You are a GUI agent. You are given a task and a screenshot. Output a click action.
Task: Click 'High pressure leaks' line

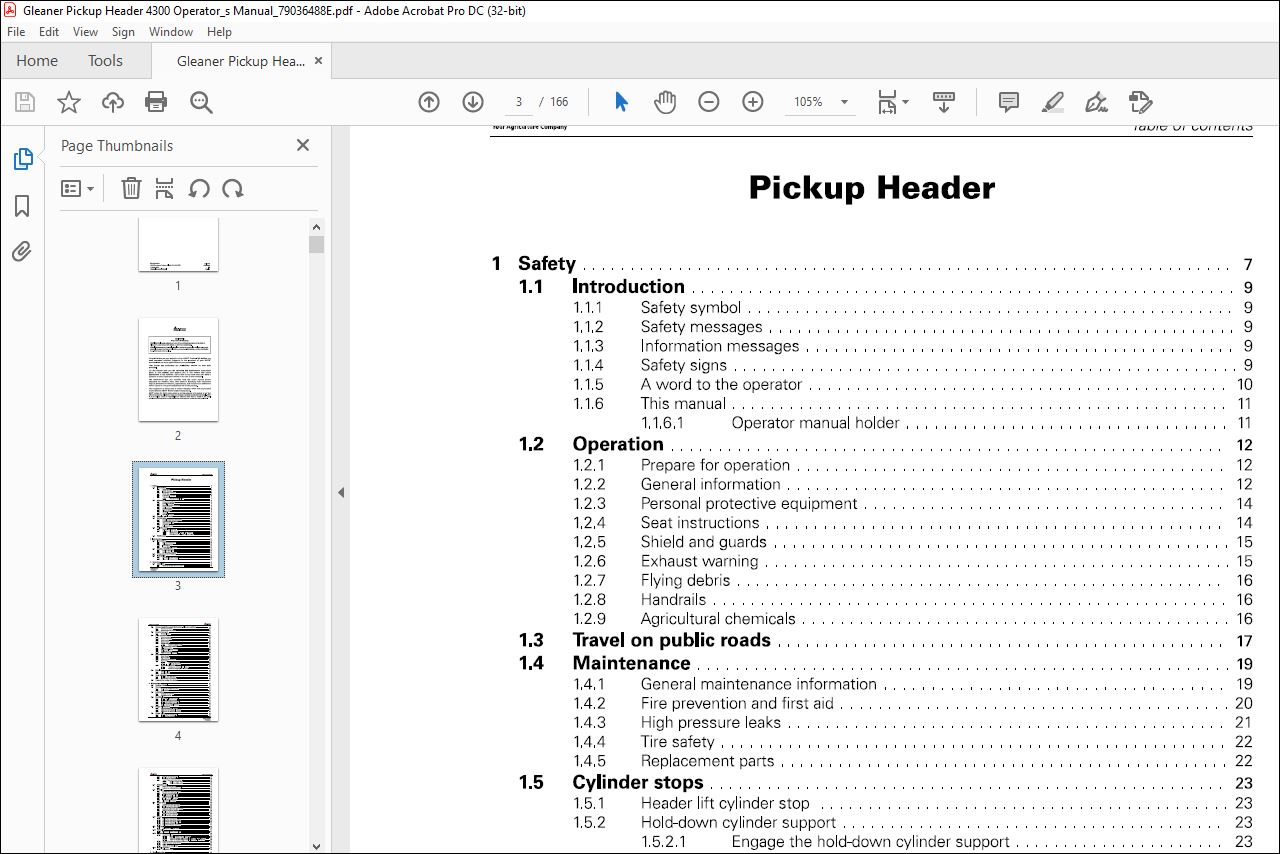(x=711, y=722)
